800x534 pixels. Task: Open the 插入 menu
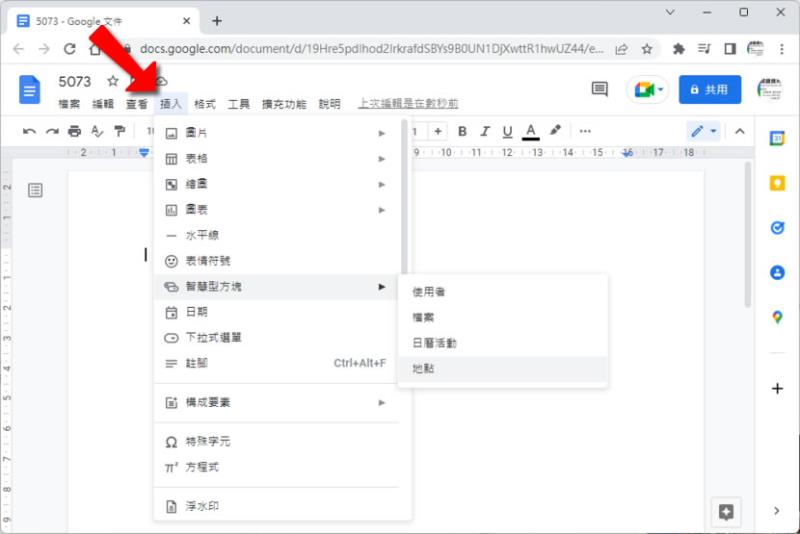[170, 104]
